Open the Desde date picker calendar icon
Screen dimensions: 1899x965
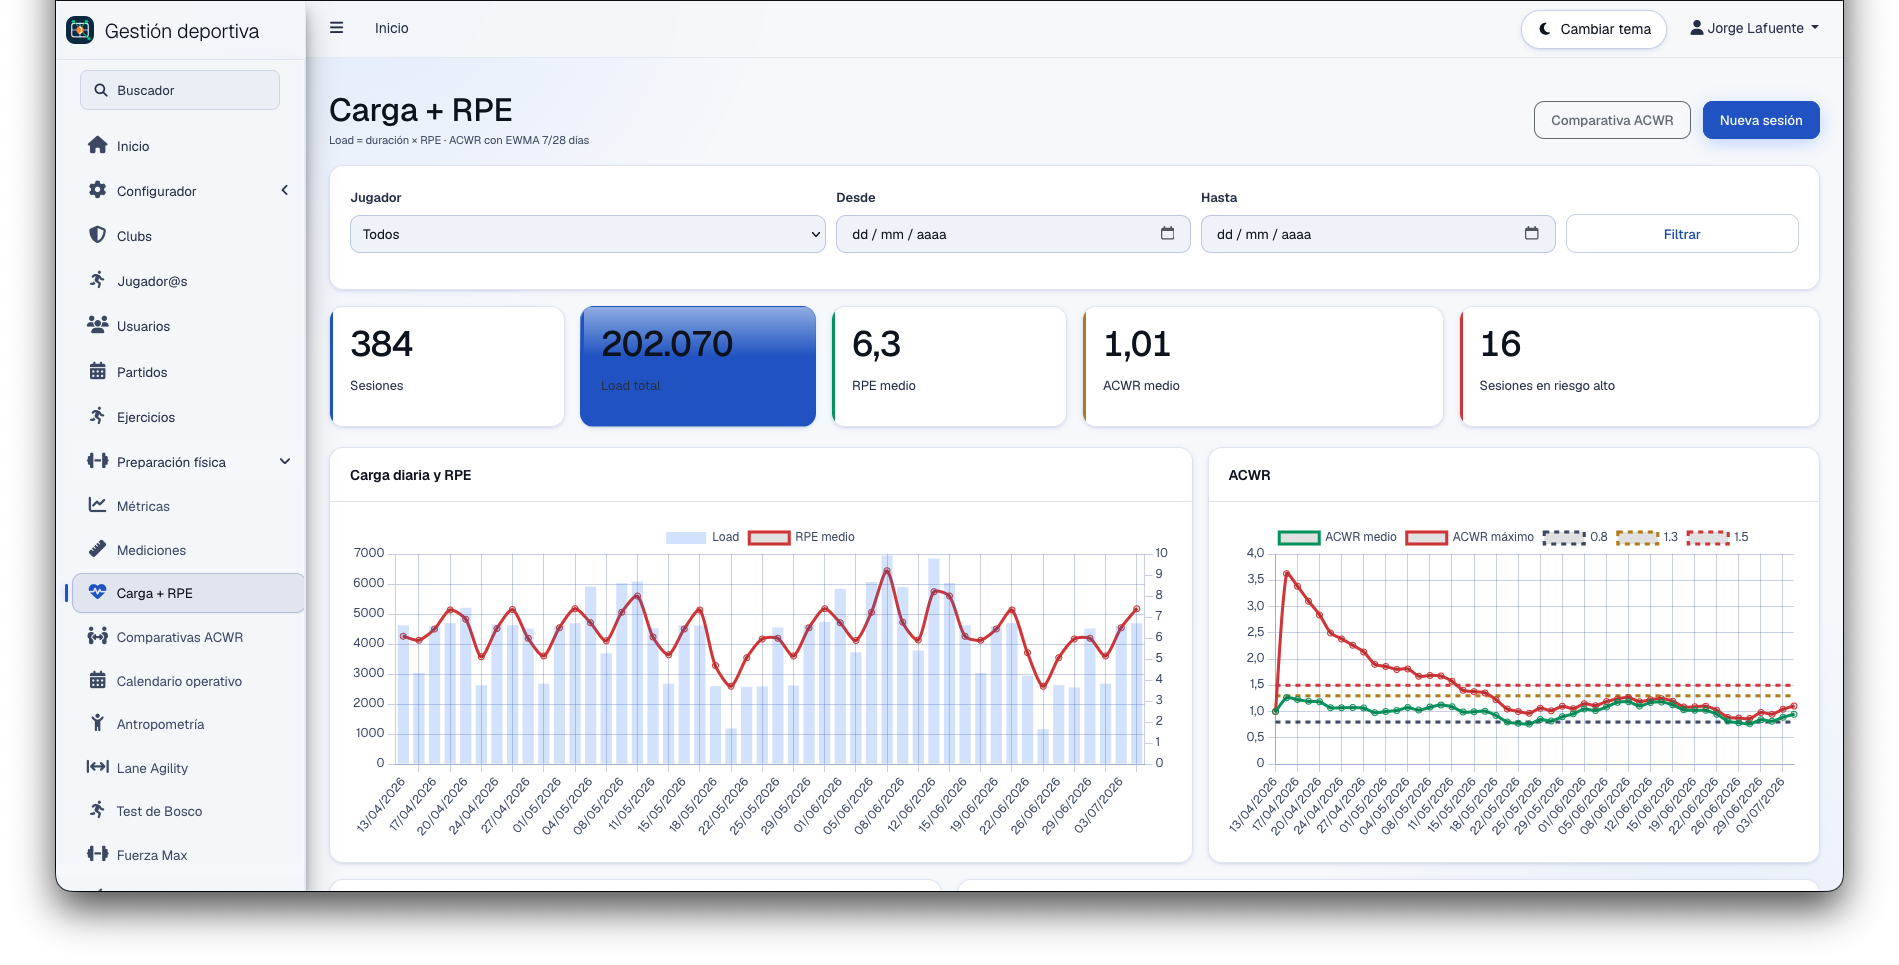pyautogui.click(x=1167, y=233)
